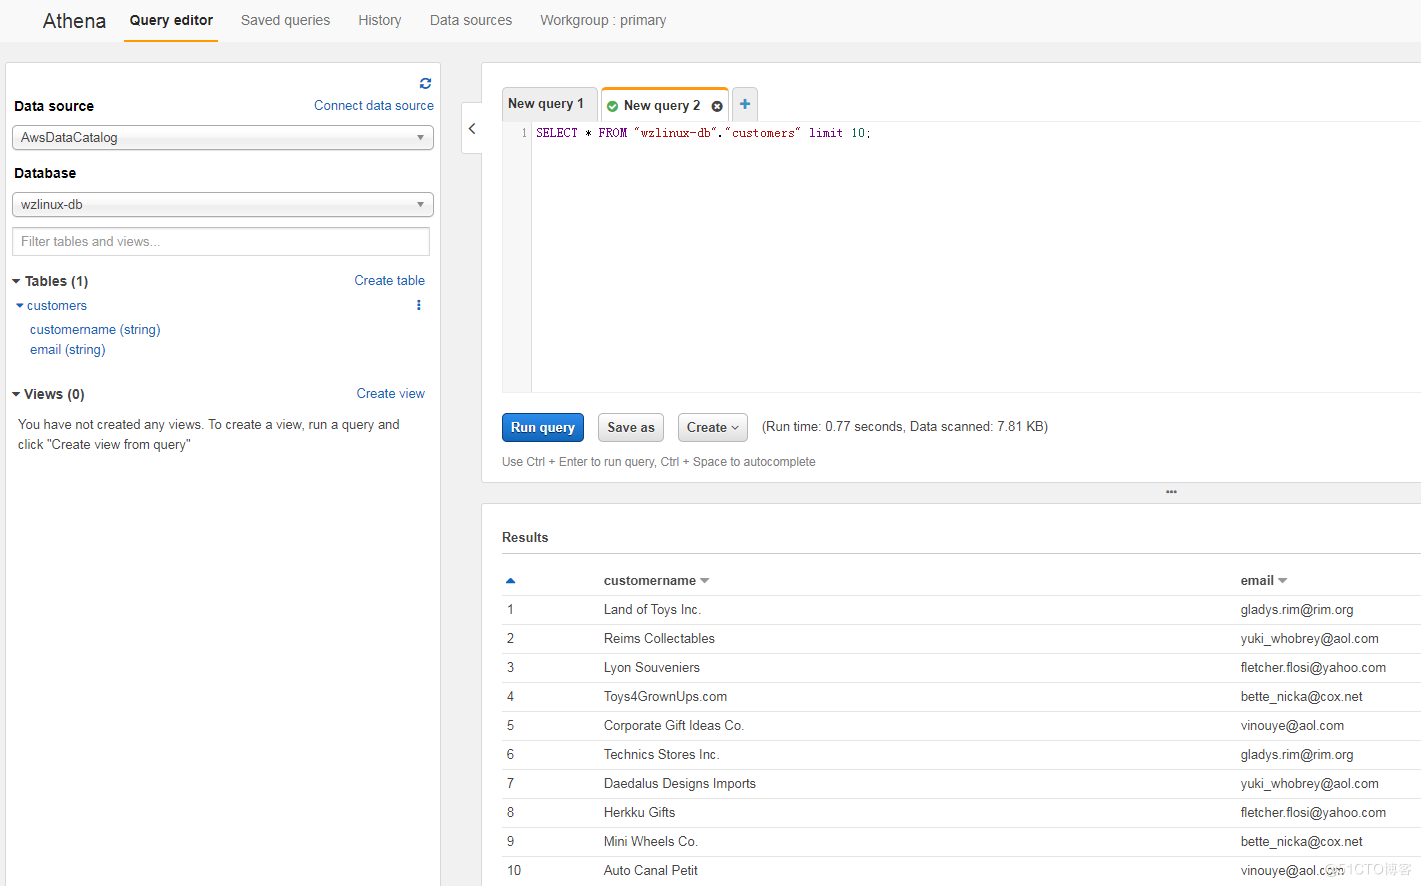Click the Toys4GrownUps.com cell
The width and height of the screenshot is (1421, 886).
tap(665, 697)
